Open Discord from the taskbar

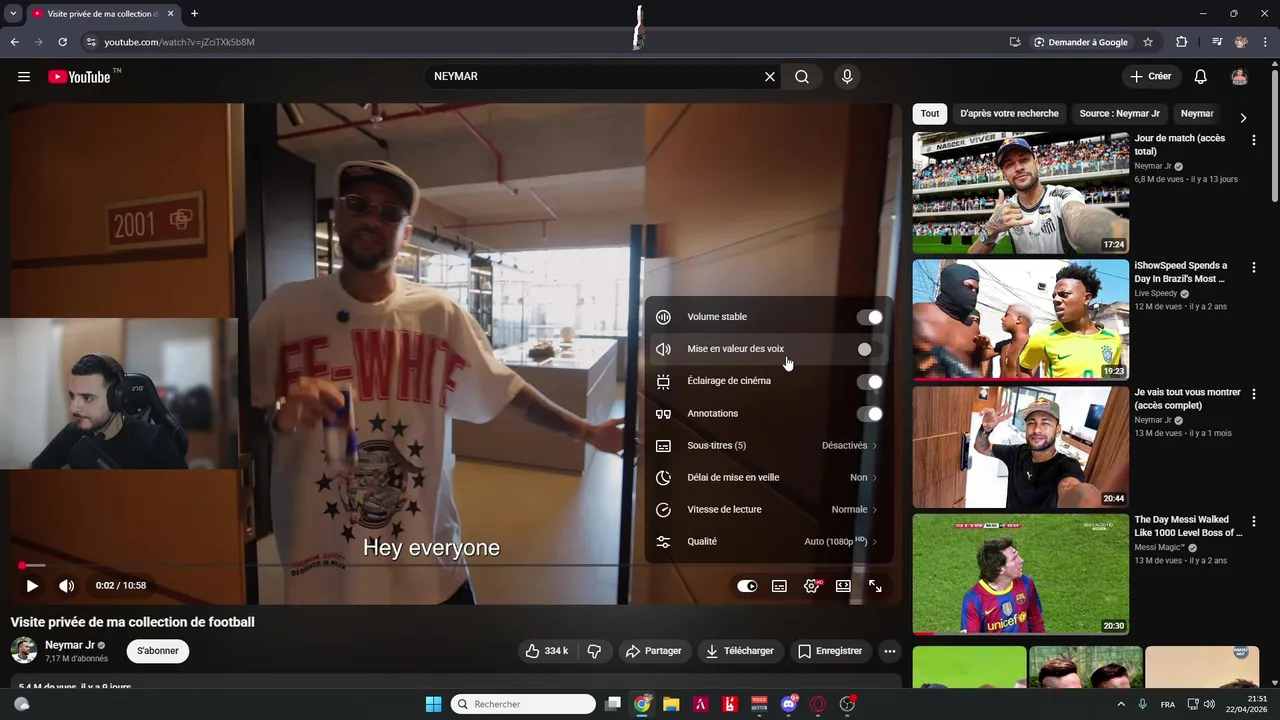789,704
